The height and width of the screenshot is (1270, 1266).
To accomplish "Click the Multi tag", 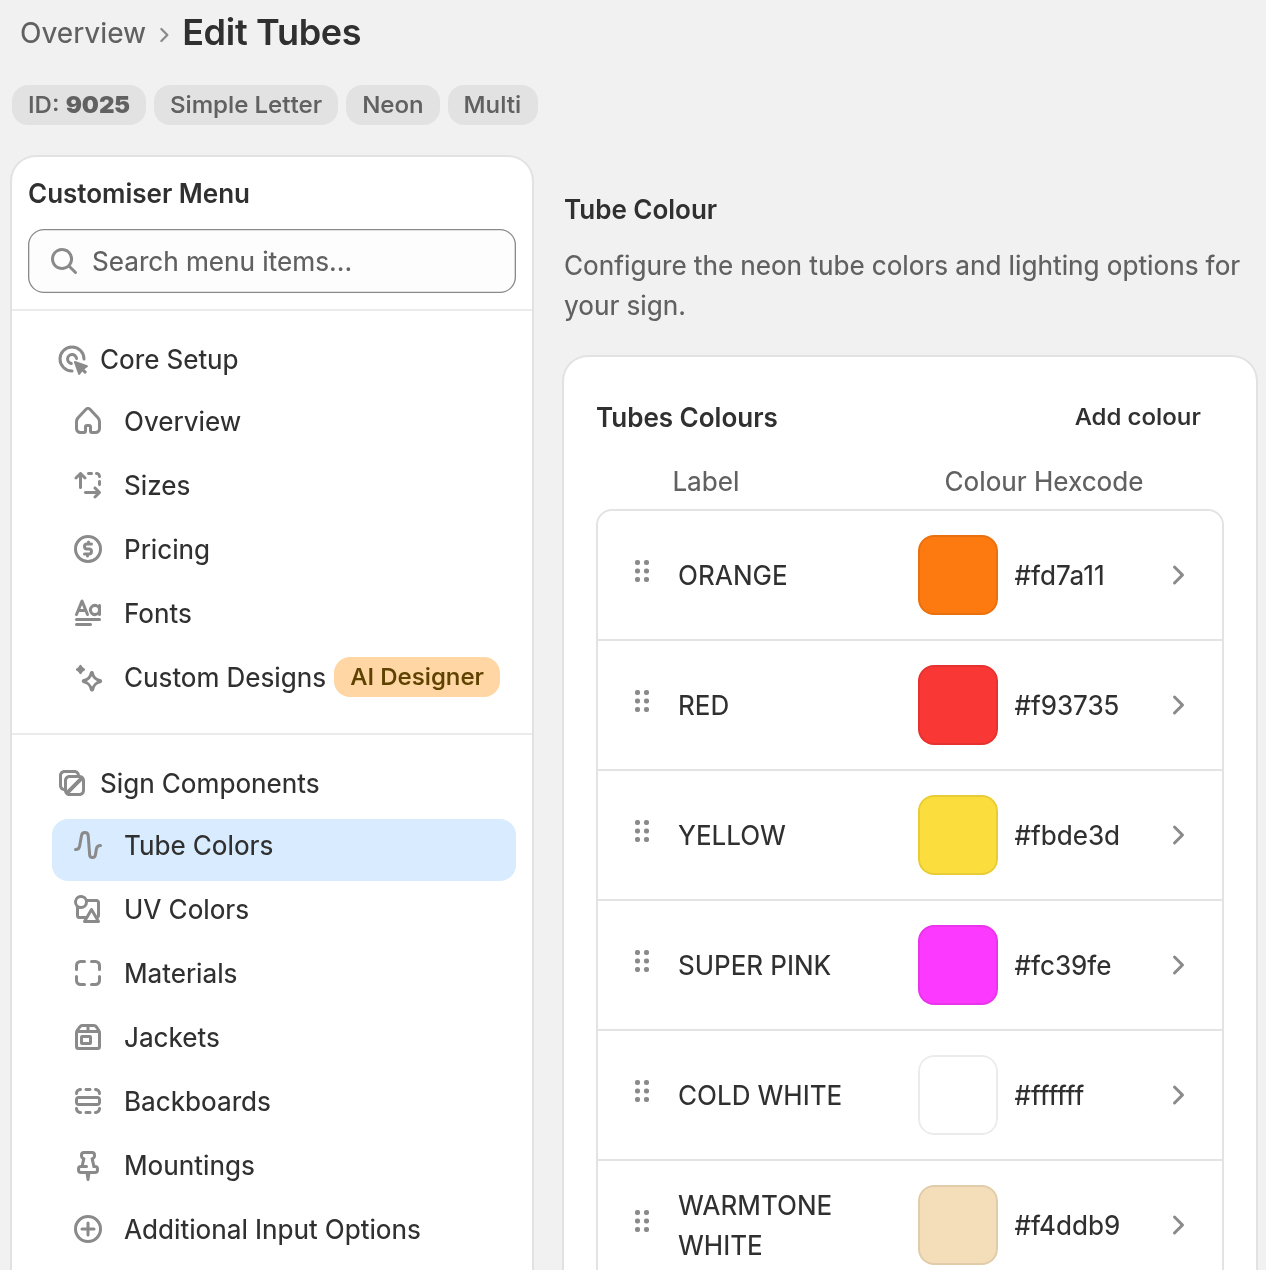I will [492, 105].
